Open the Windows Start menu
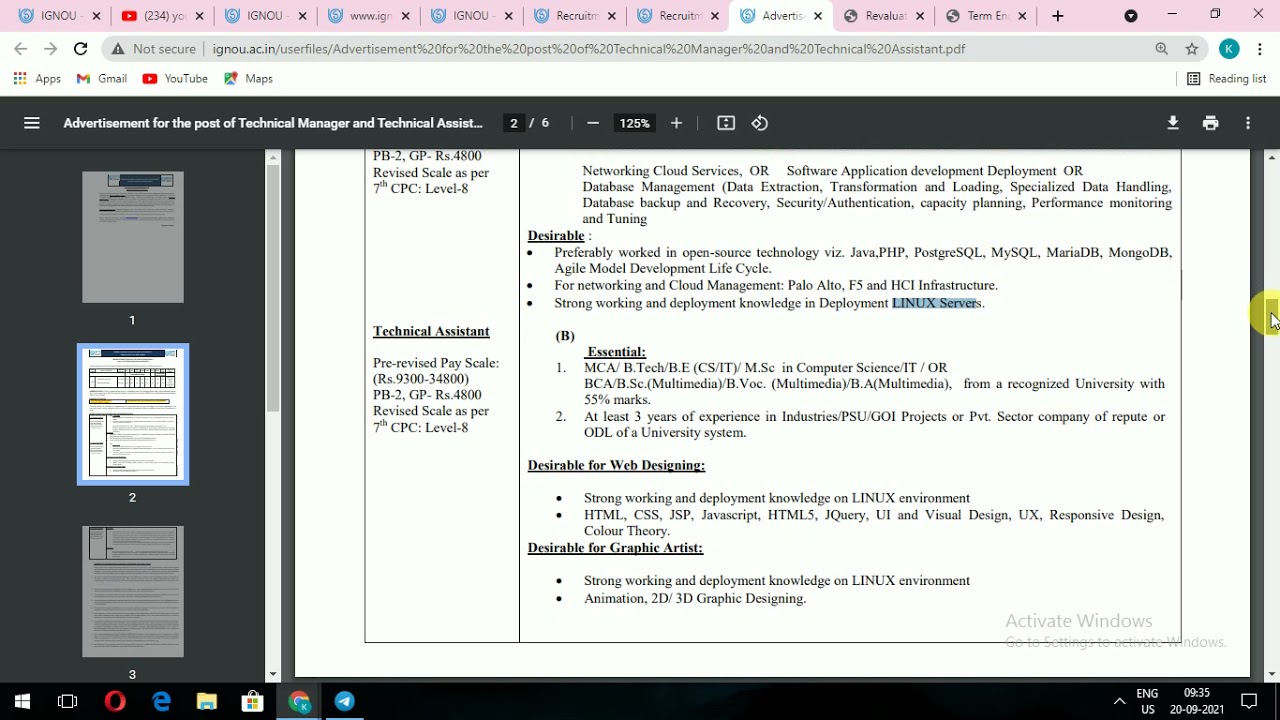Viewport: 1280px width, 720px height. pyautogui.click(x=22, y=701)
